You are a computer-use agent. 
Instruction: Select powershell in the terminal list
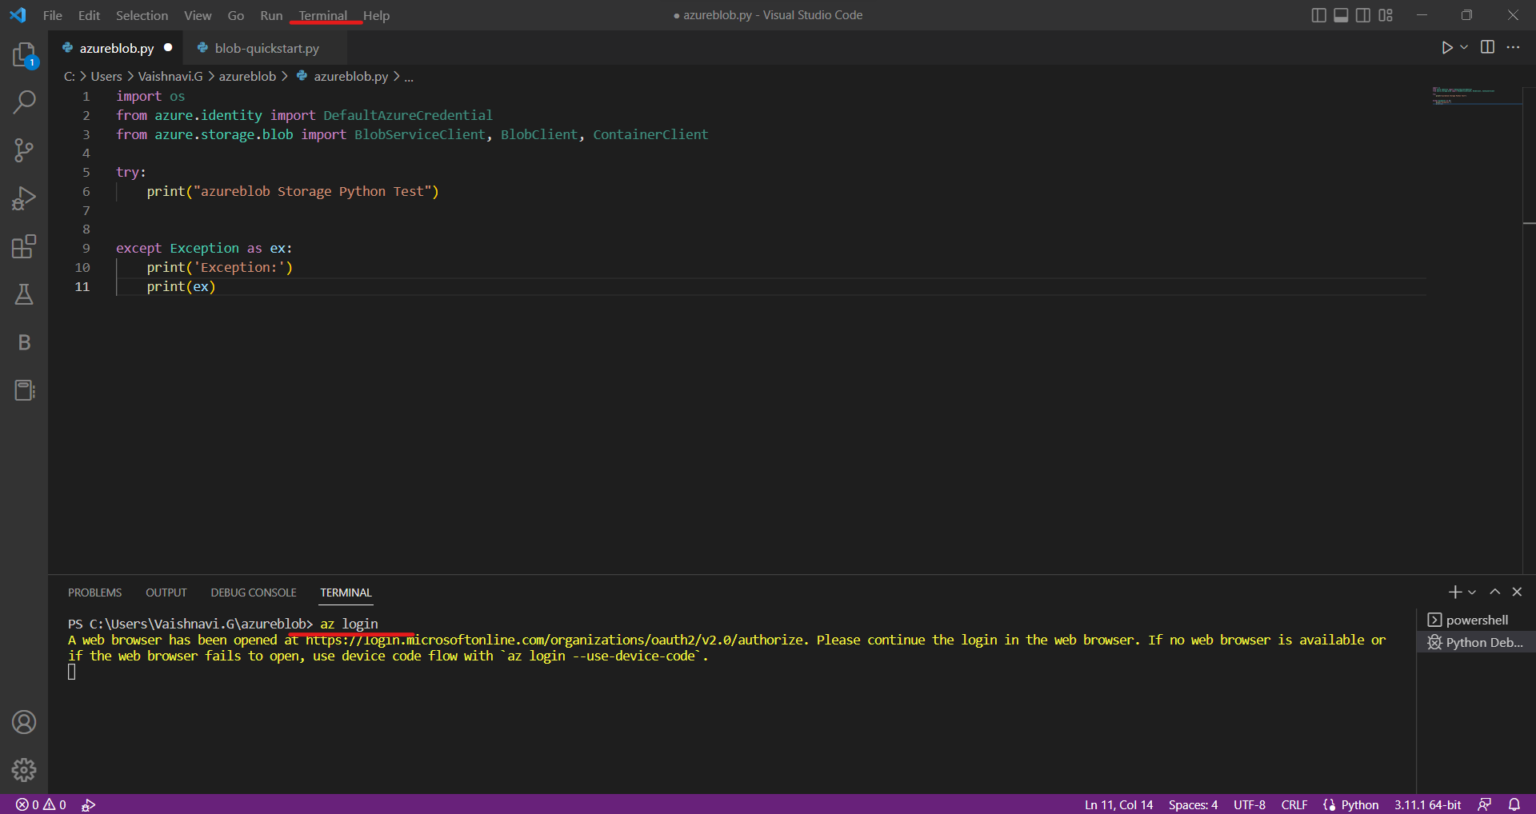pos(1477,619)
